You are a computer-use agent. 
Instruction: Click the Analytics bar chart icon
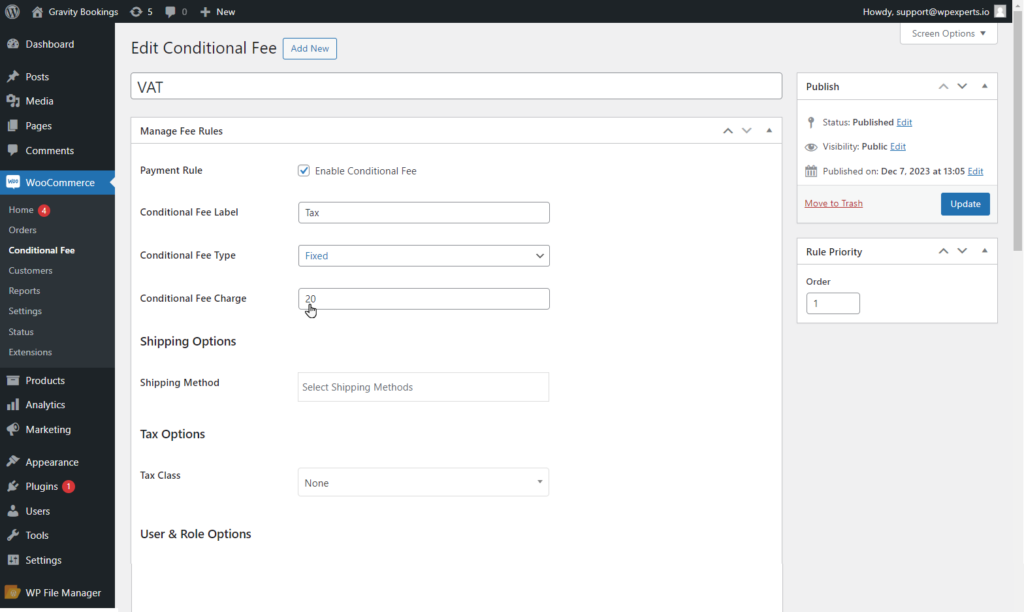tap(13, 405)
